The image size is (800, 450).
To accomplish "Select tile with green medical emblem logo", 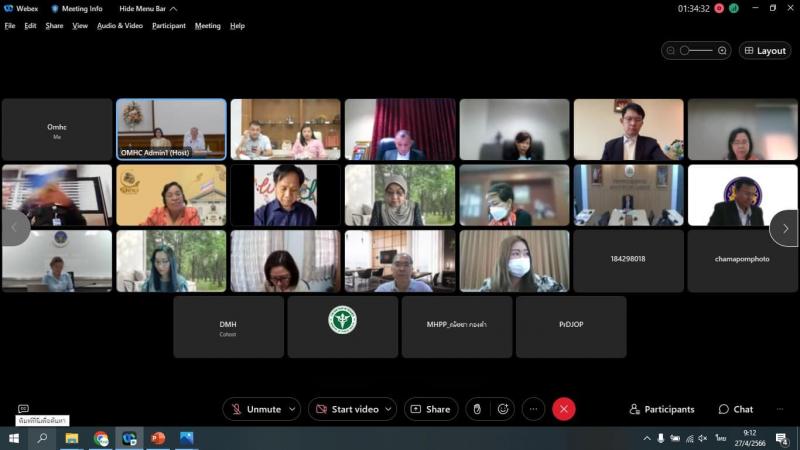I will [x=342, y=327].
